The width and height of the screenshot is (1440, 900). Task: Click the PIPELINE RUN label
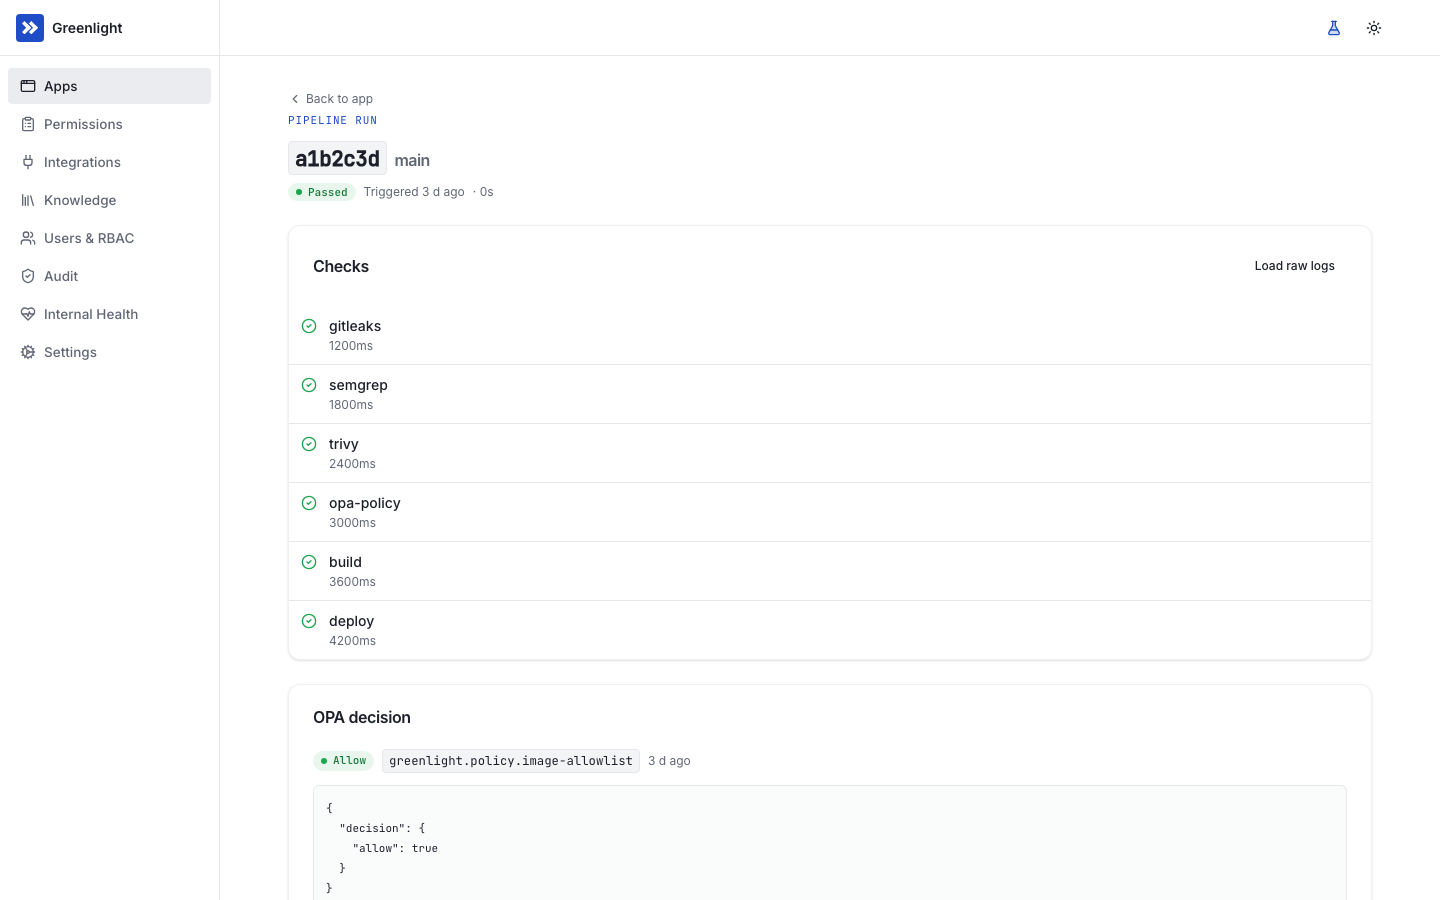pos(333,120)
